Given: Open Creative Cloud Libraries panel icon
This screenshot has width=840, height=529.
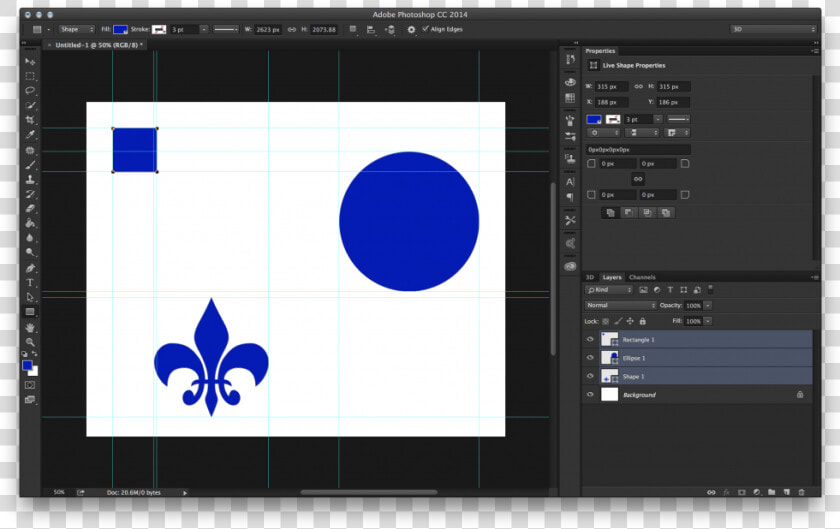Looking at the screenshot, I should pyautogui.click(x=570, y=266).
